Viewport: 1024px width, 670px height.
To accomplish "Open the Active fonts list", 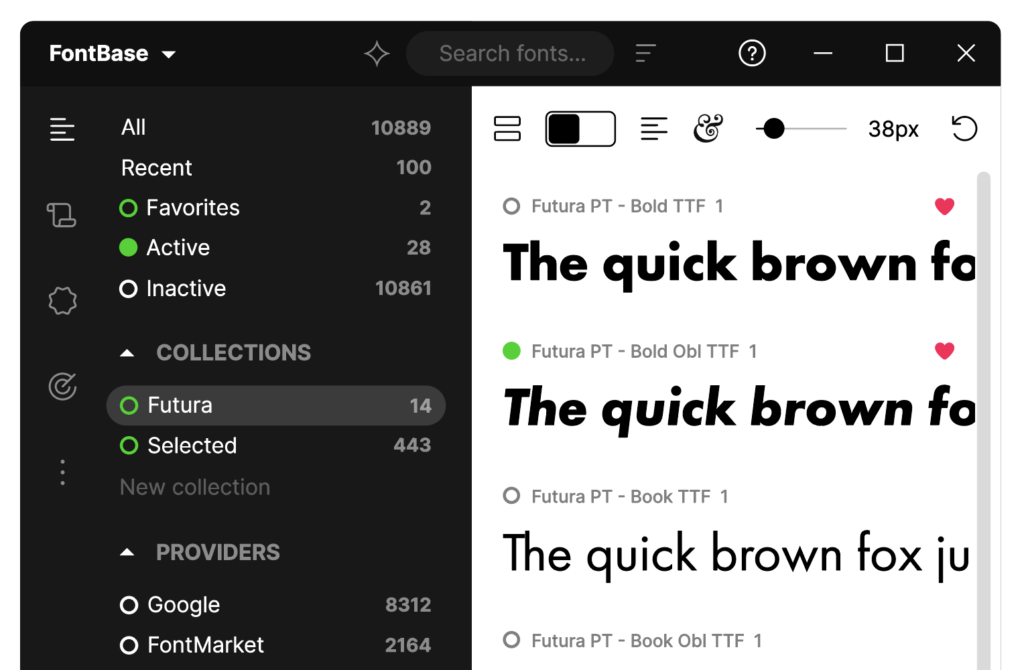I will click(276, 247).
